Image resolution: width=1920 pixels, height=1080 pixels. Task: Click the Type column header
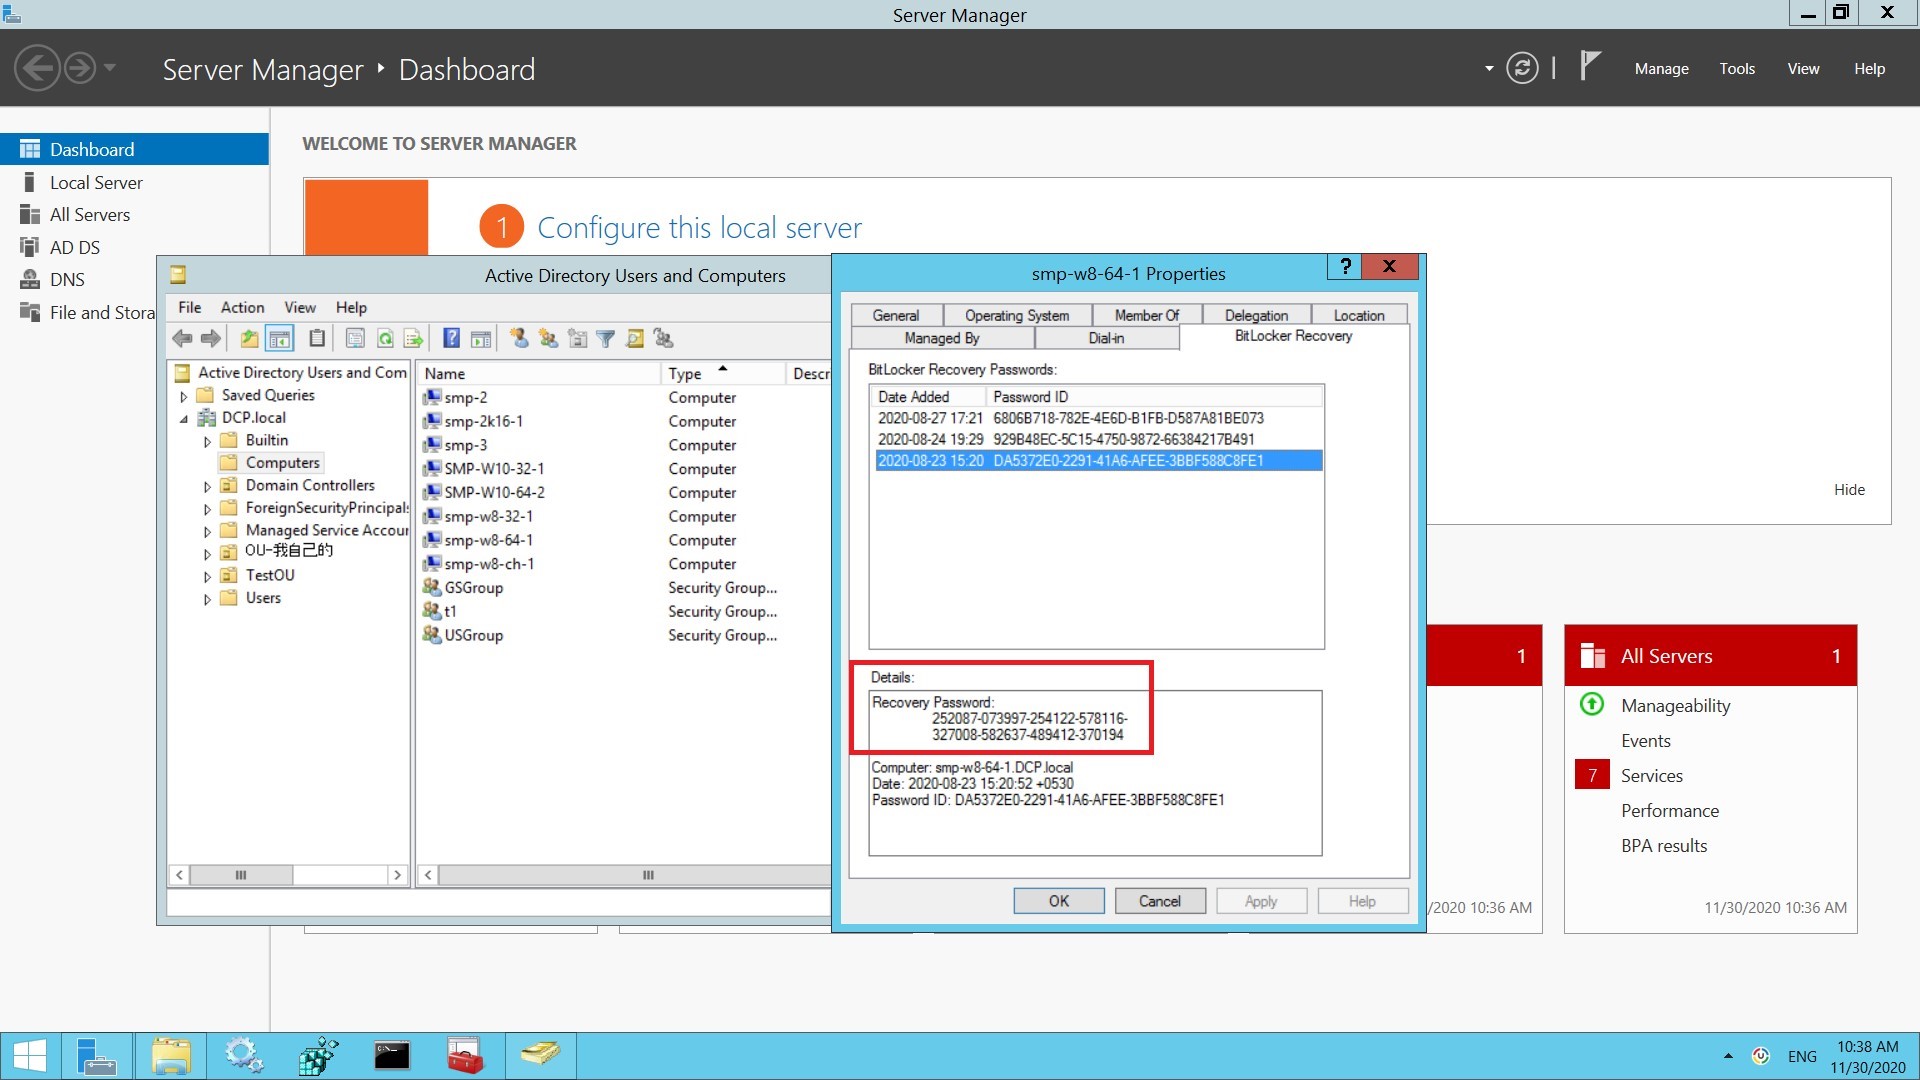(722, 373)
